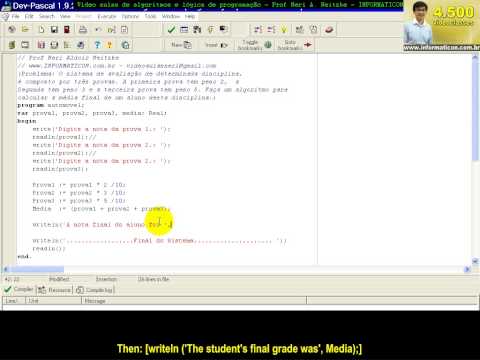Click the editor vertical scrollbar up arrow
This screenshot has width=480, height=360.
475,57
